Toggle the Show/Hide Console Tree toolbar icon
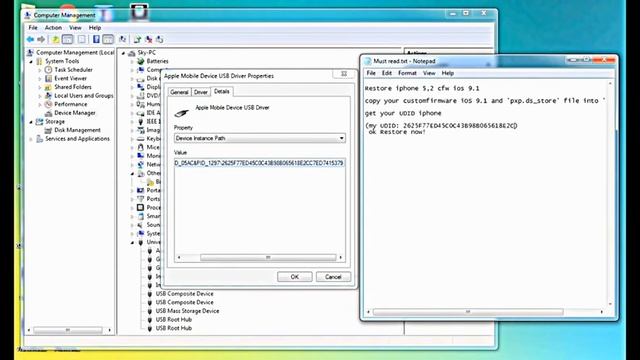This screenshot has height=360, width=640. (67, 39)
